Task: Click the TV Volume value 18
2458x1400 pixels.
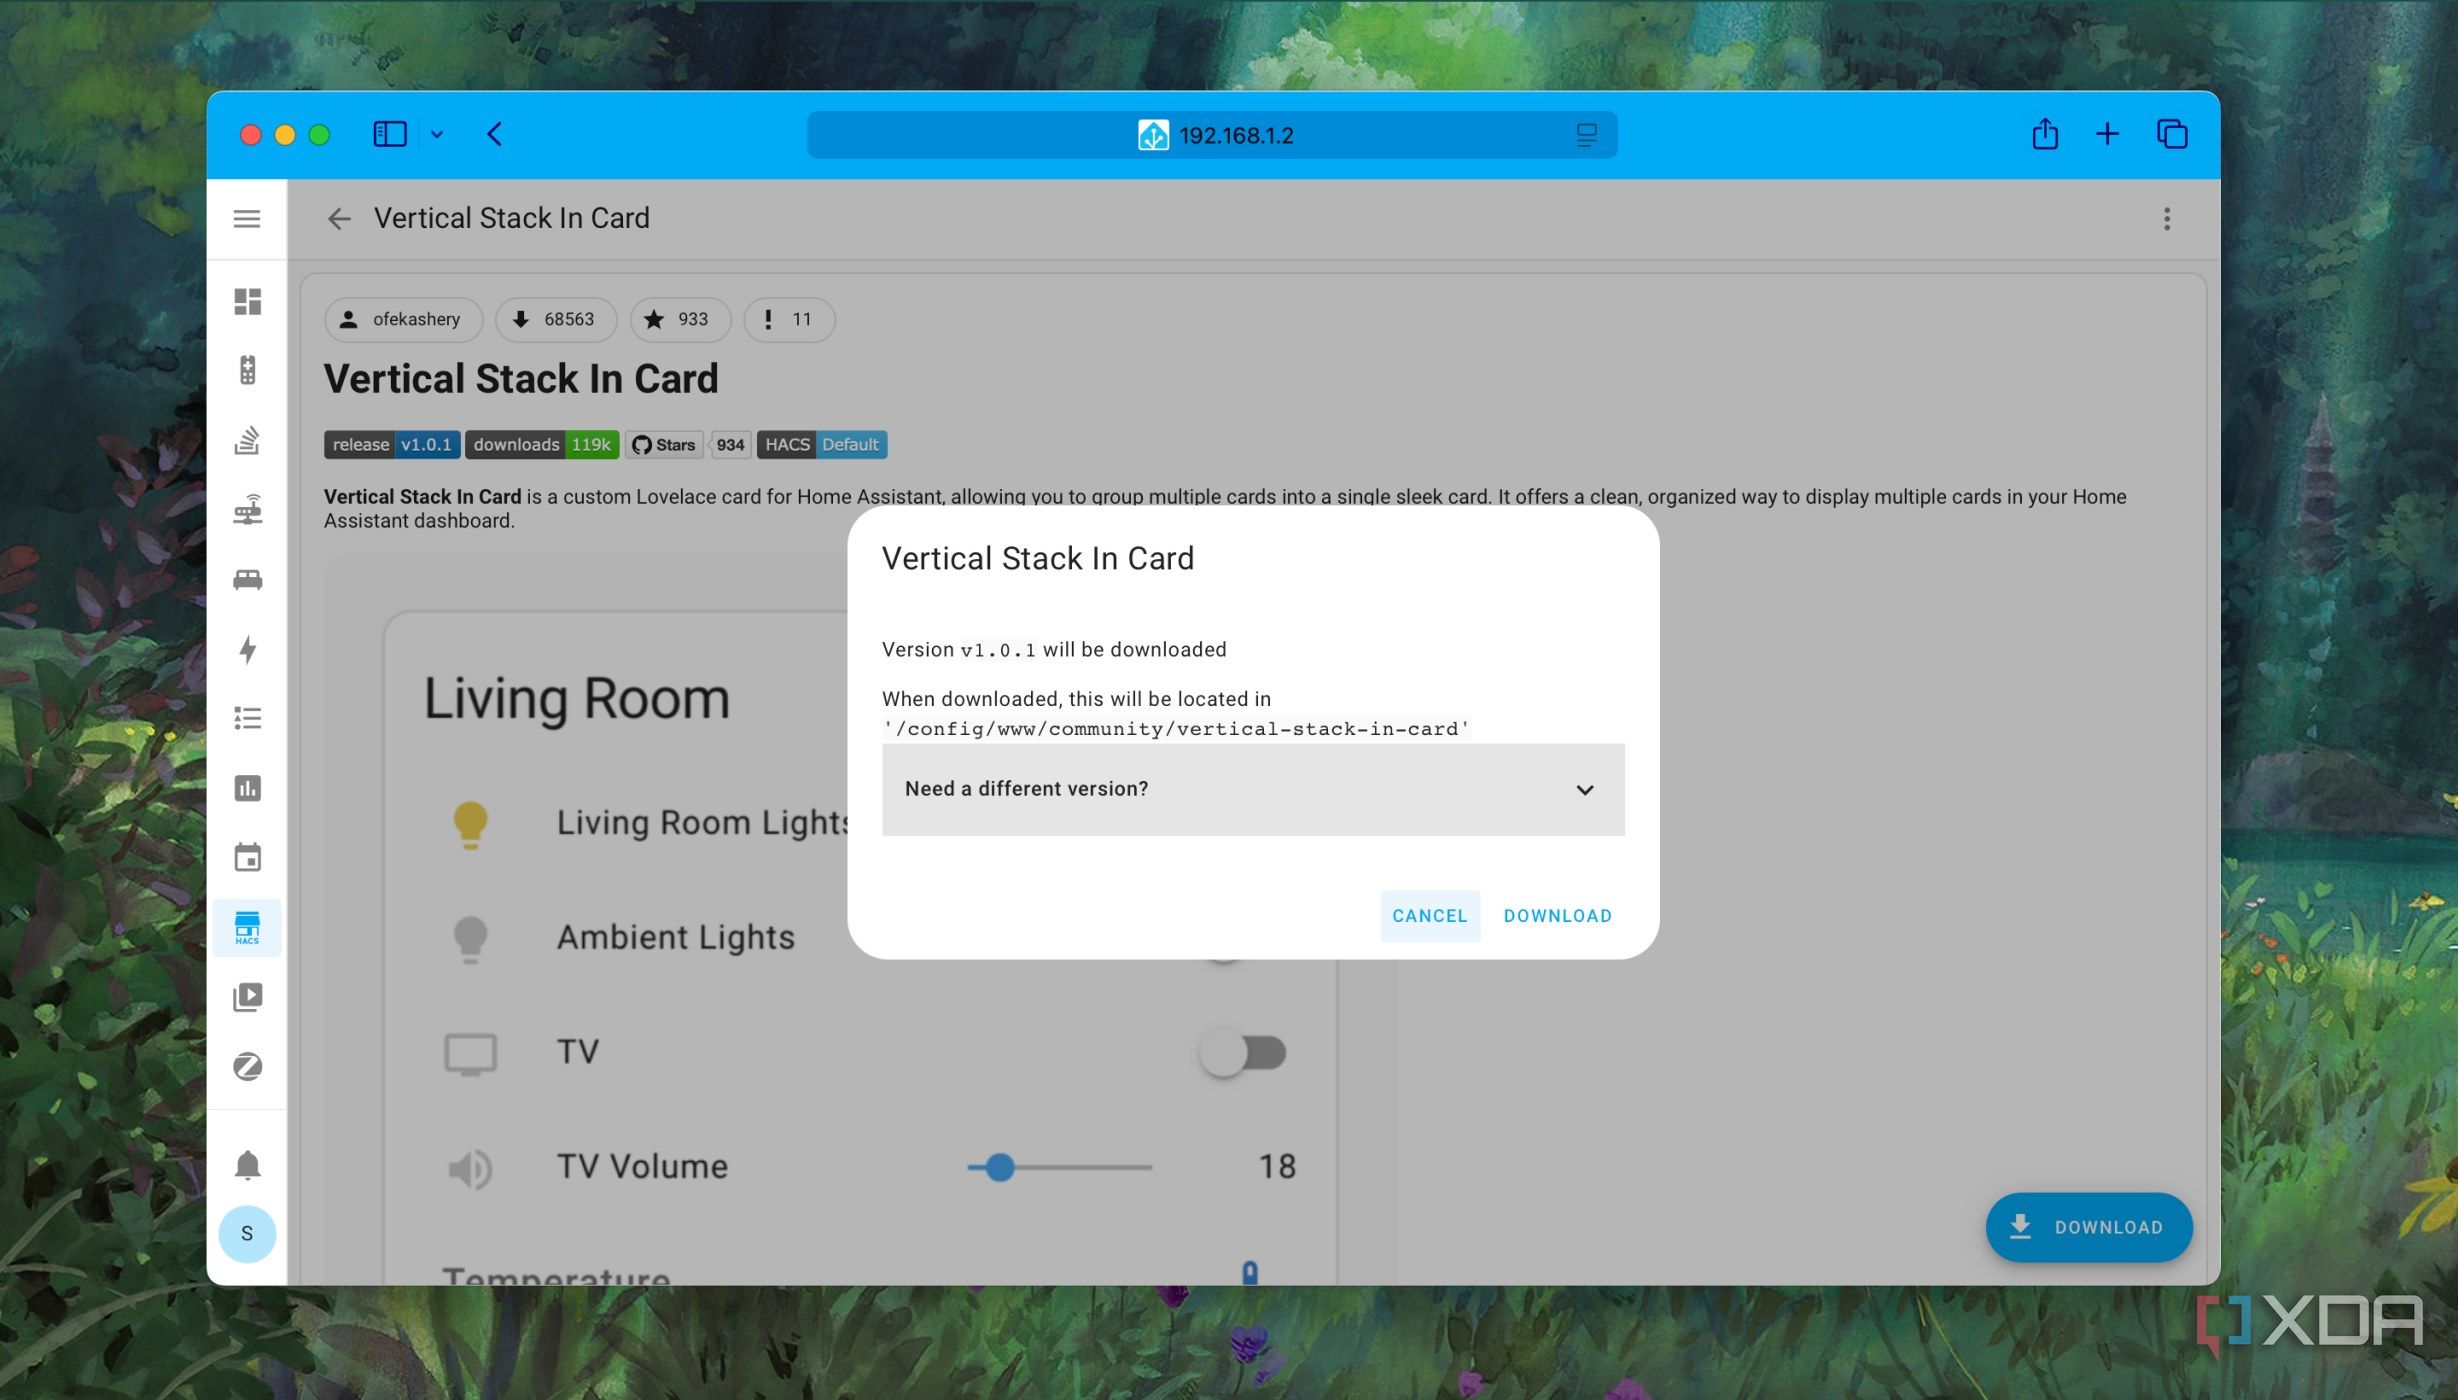Action: click(1277, 1167)
